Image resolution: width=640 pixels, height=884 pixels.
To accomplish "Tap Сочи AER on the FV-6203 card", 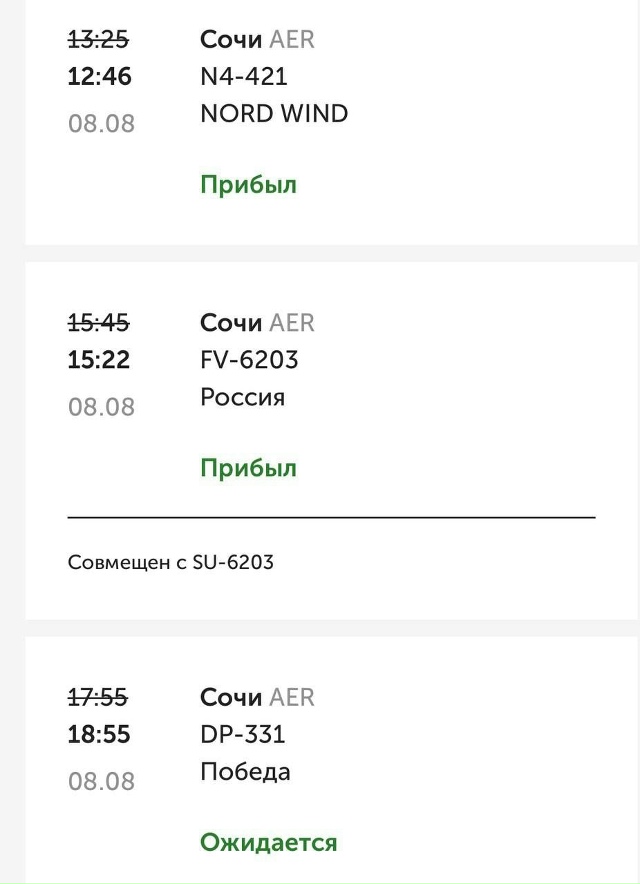I will point(257,323).
